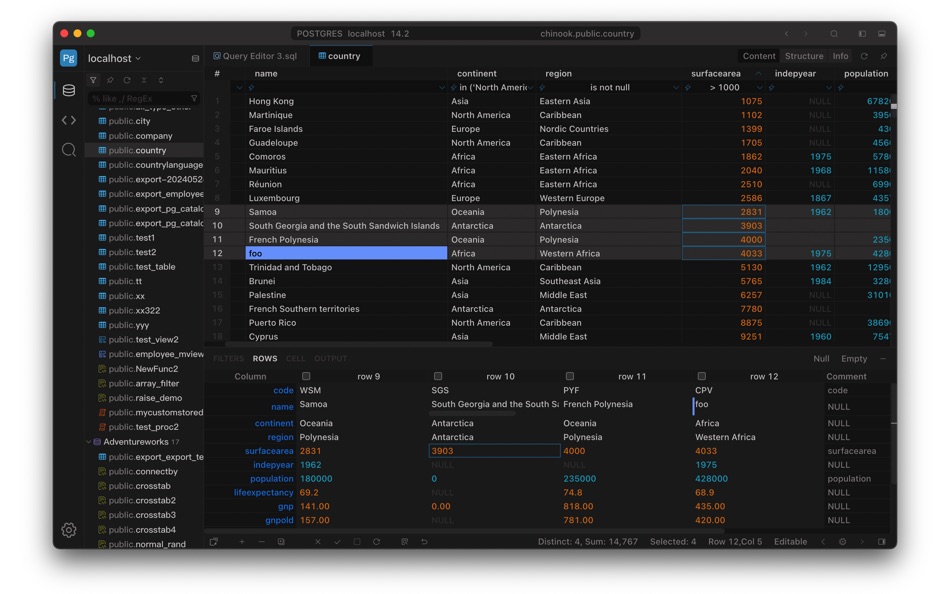This screenshot has width=950, height=594.
Task: Discard changes with X icon in bottom toolbar
Action: click(317, 541)
